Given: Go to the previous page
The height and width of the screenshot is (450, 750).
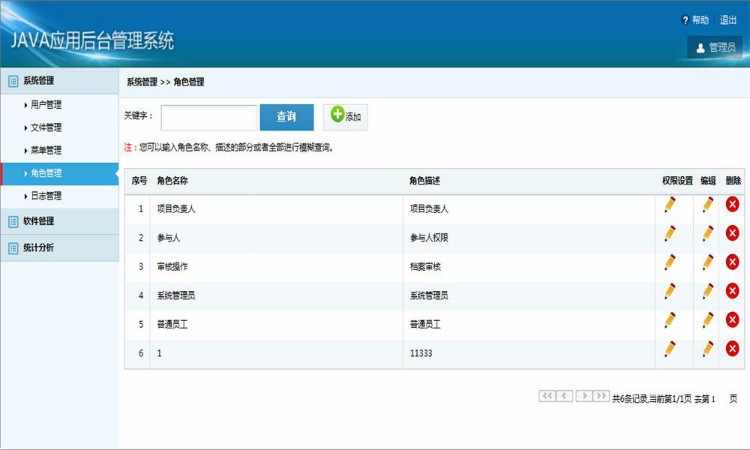Looking at the screenshot, I should point(564,396).
